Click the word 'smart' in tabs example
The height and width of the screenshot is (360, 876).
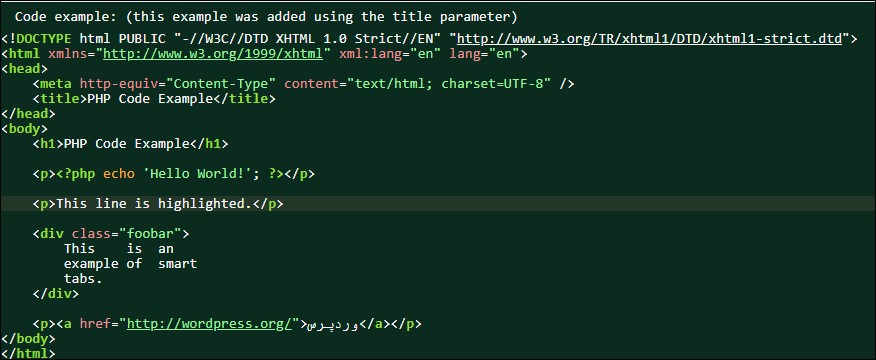pos(178,263)
